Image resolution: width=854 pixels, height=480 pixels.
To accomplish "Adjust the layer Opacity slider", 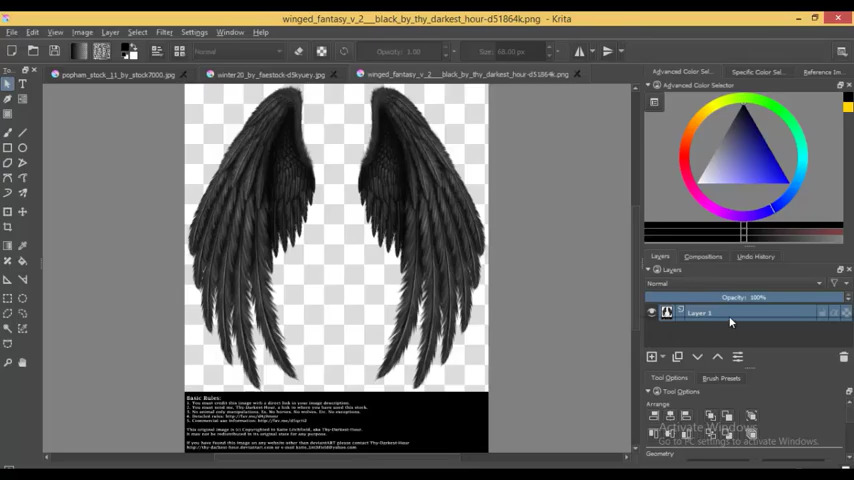I will pyautogui.click(x=744, y=297).
